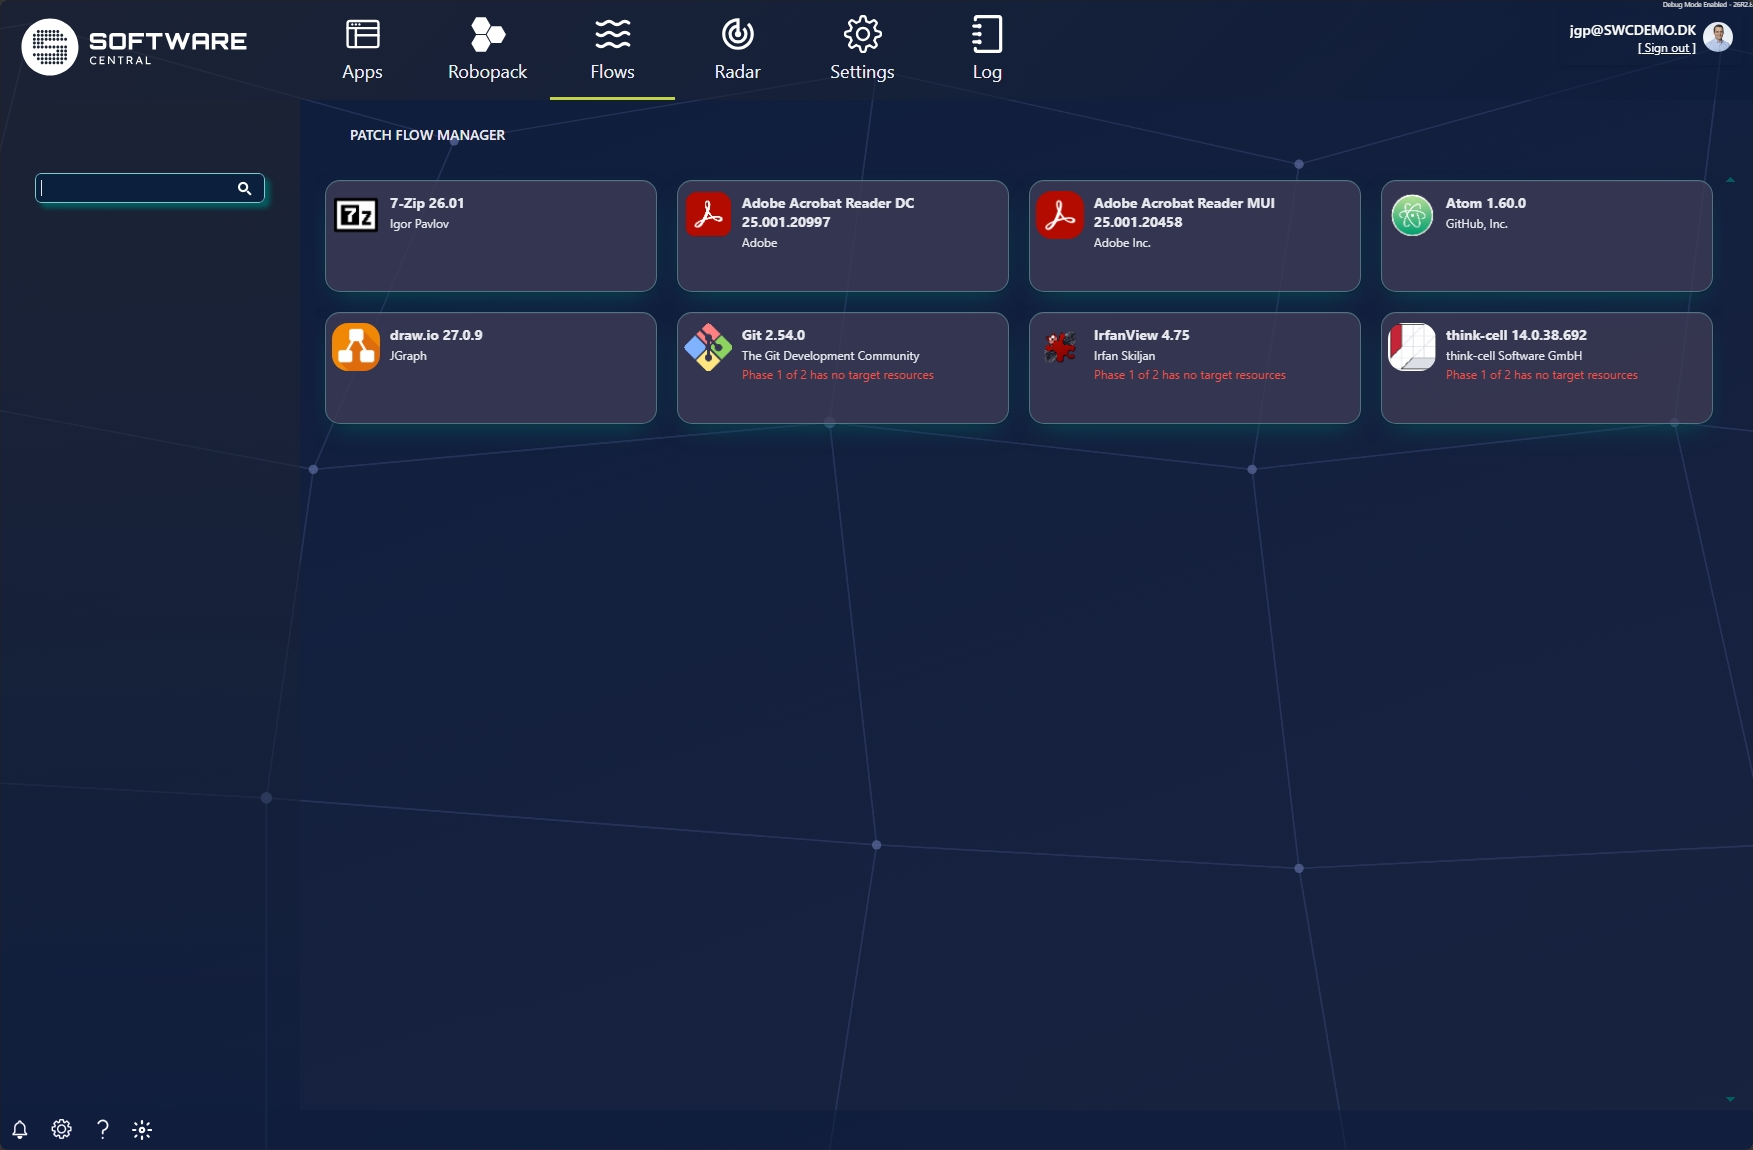
Task: Click the user profile avatar
Action: pos(1718,37)
